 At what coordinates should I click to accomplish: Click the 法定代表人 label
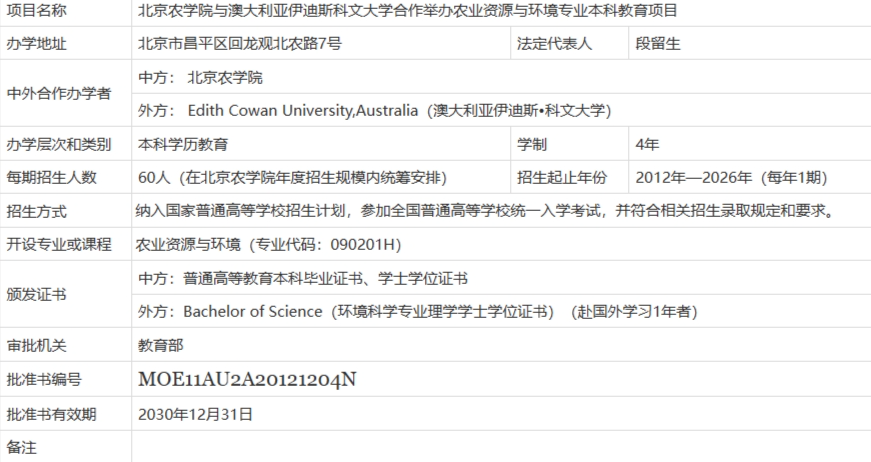[554, 44]
